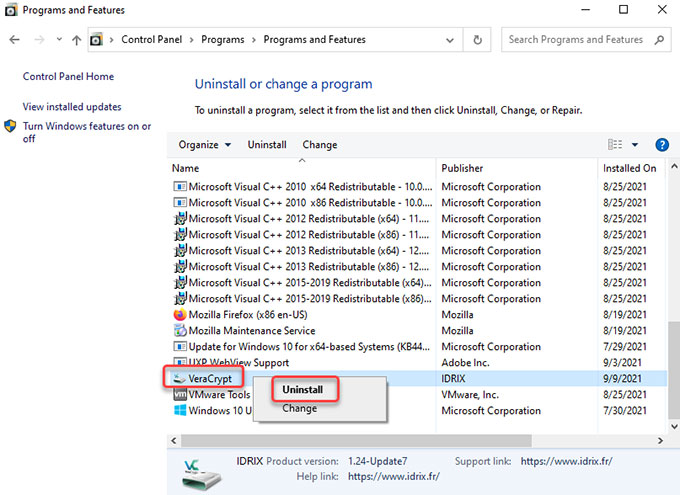Screen dimensions: 680x495
Task: Click the search magnifier icon
Action: (x=659, y=40)
